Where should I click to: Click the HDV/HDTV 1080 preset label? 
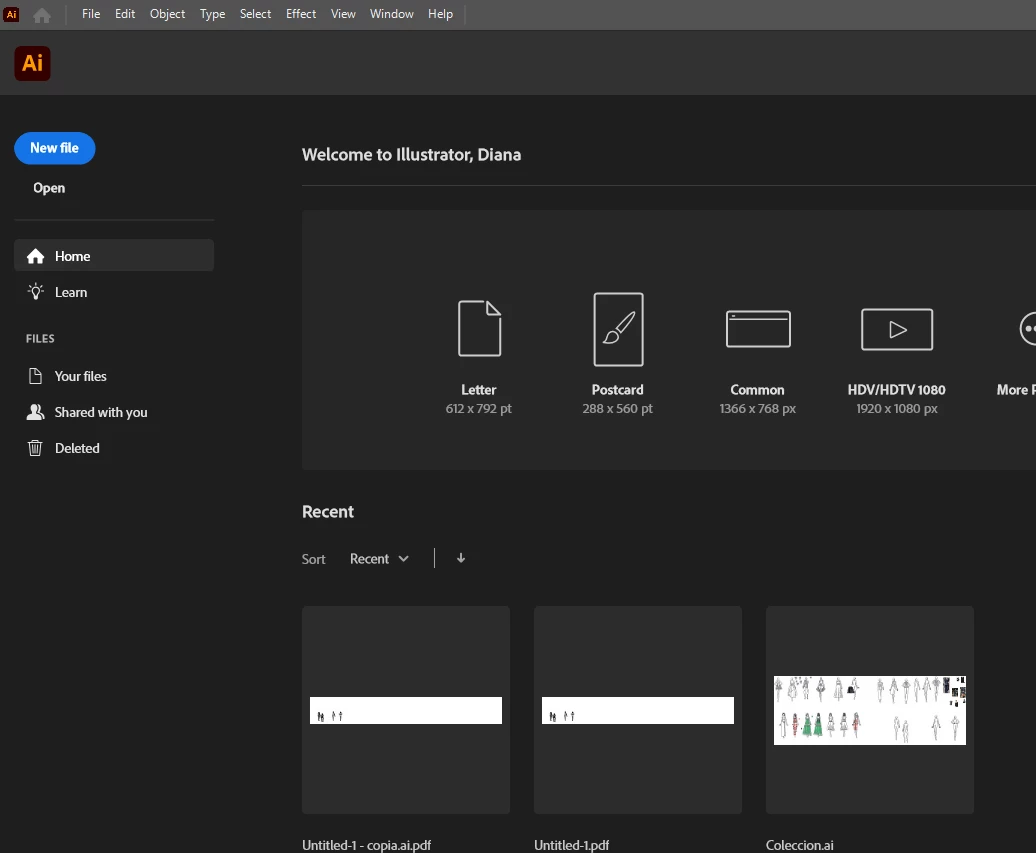point(897,390)
